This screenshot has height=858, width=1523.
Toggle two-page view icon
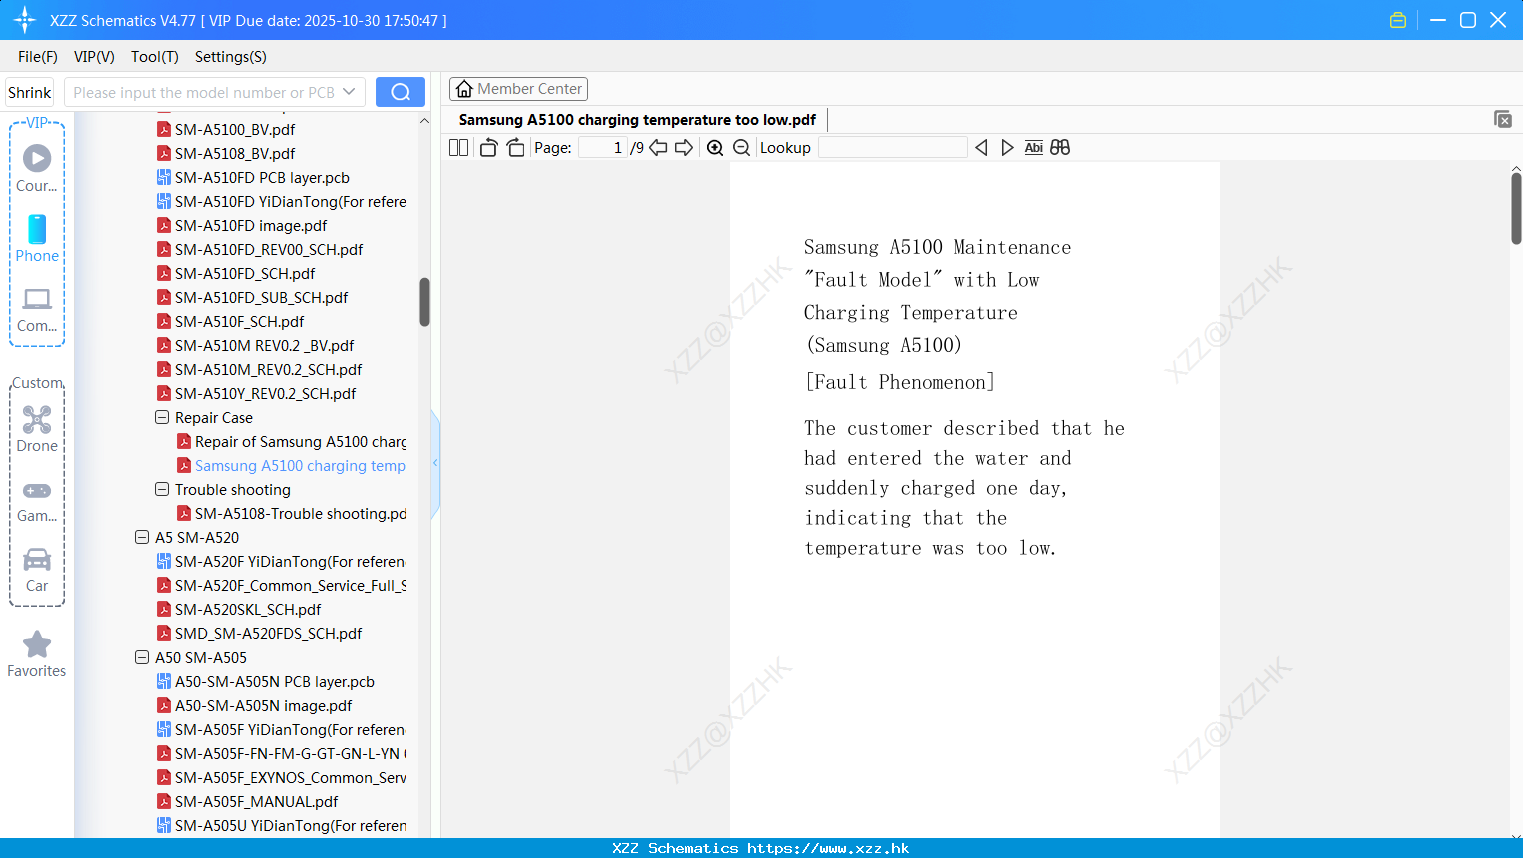point(458,148)
